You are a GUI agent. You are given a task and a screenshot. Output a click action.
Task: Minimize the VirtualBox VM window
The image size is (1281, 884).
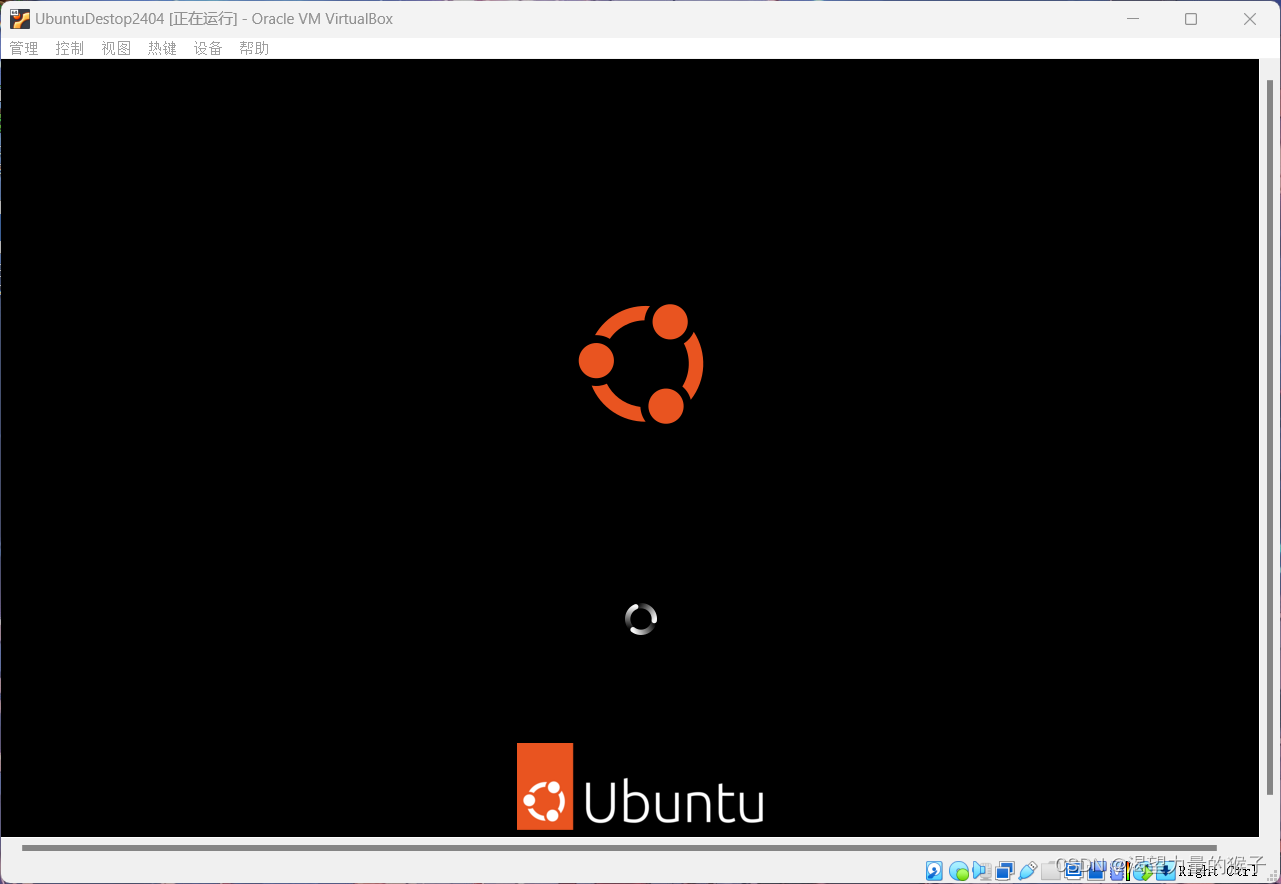1133,19
